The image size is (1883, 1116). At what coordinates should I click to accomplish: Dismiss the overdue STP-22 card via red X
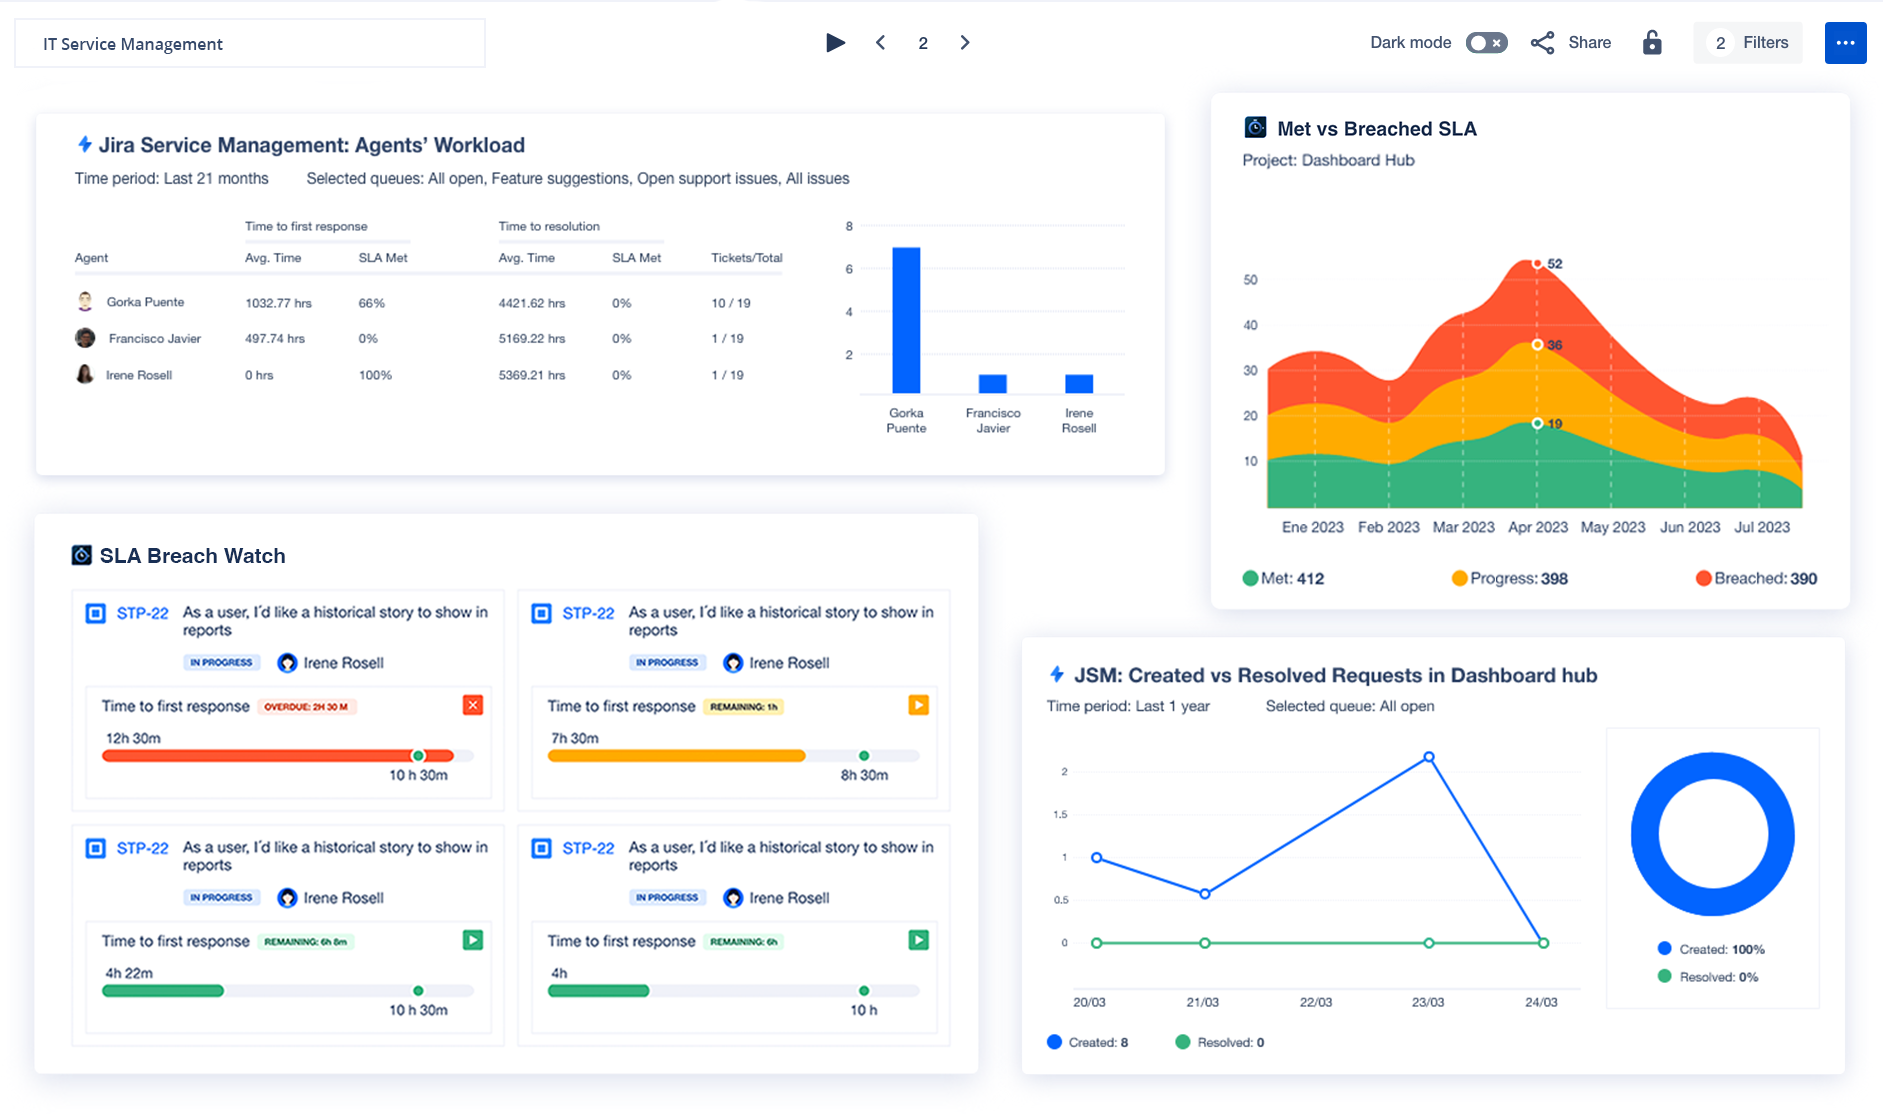pos(473,705)
